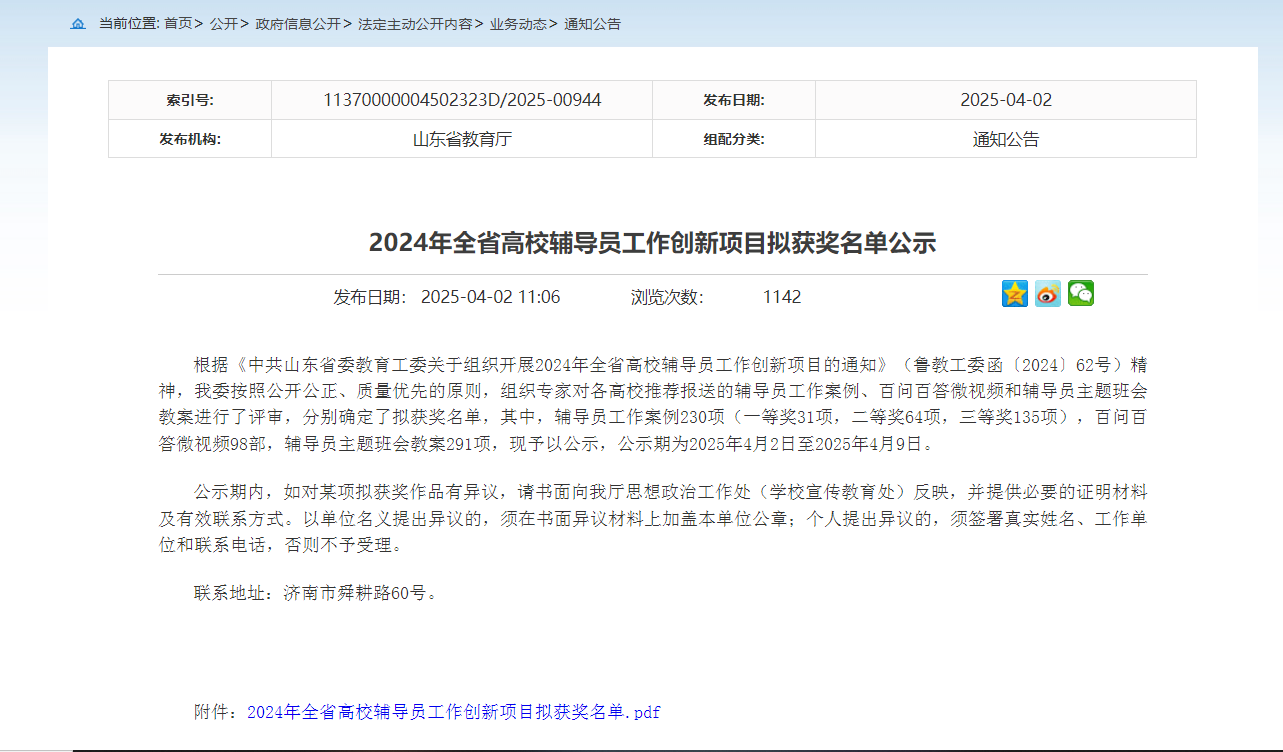The width and height of the screenshot is (1283, 752).
Task: Open the attachment 2024年全省高校辅导员工作创新项目拟获奖名单.pdf
Action: pyautogui.click(x=453, y=712)
